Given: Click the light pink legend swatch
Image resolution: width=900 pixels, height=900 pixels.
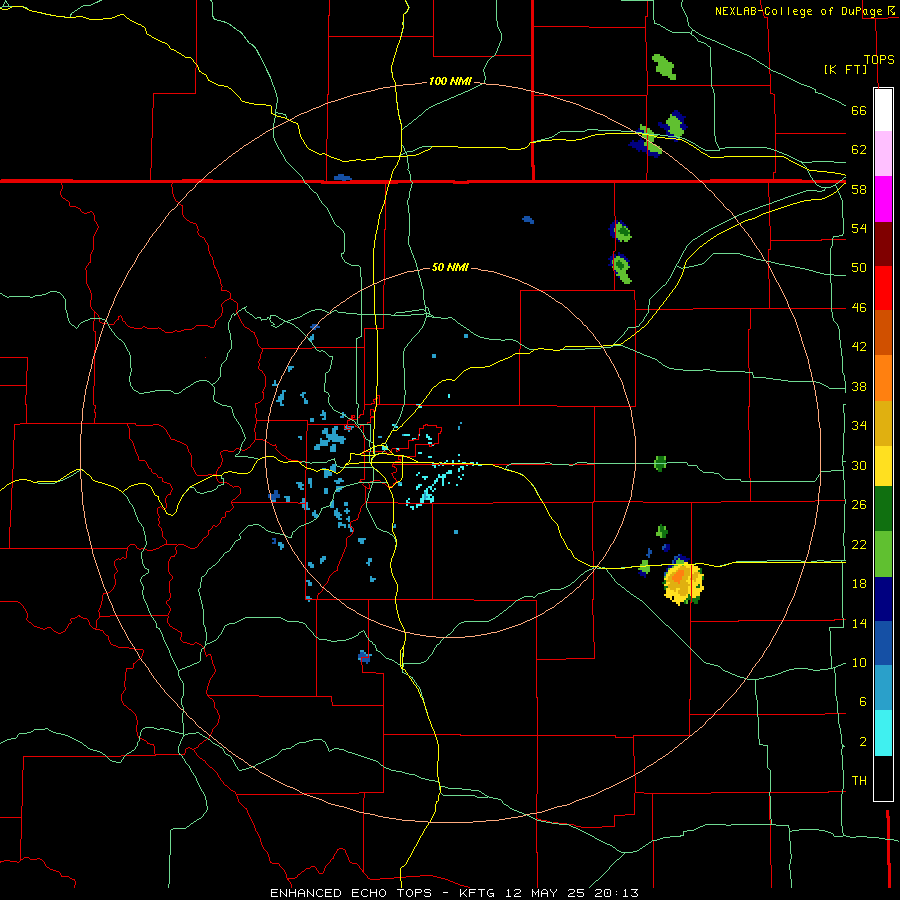Looking at the screenshot, I should click(883, 154).
